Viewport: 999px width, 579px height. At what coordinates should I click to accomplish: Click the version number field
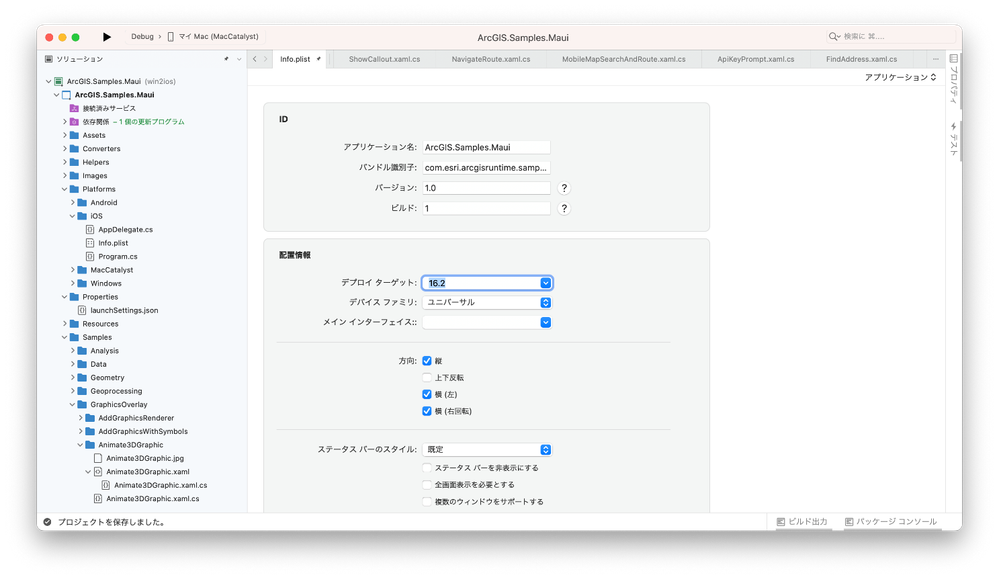486,188
